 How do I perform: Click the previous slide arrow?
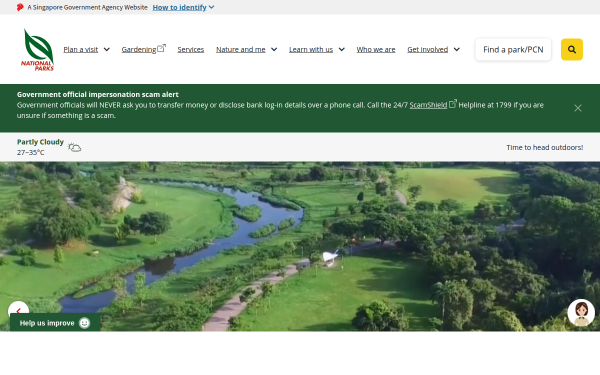tap(18, 310)
